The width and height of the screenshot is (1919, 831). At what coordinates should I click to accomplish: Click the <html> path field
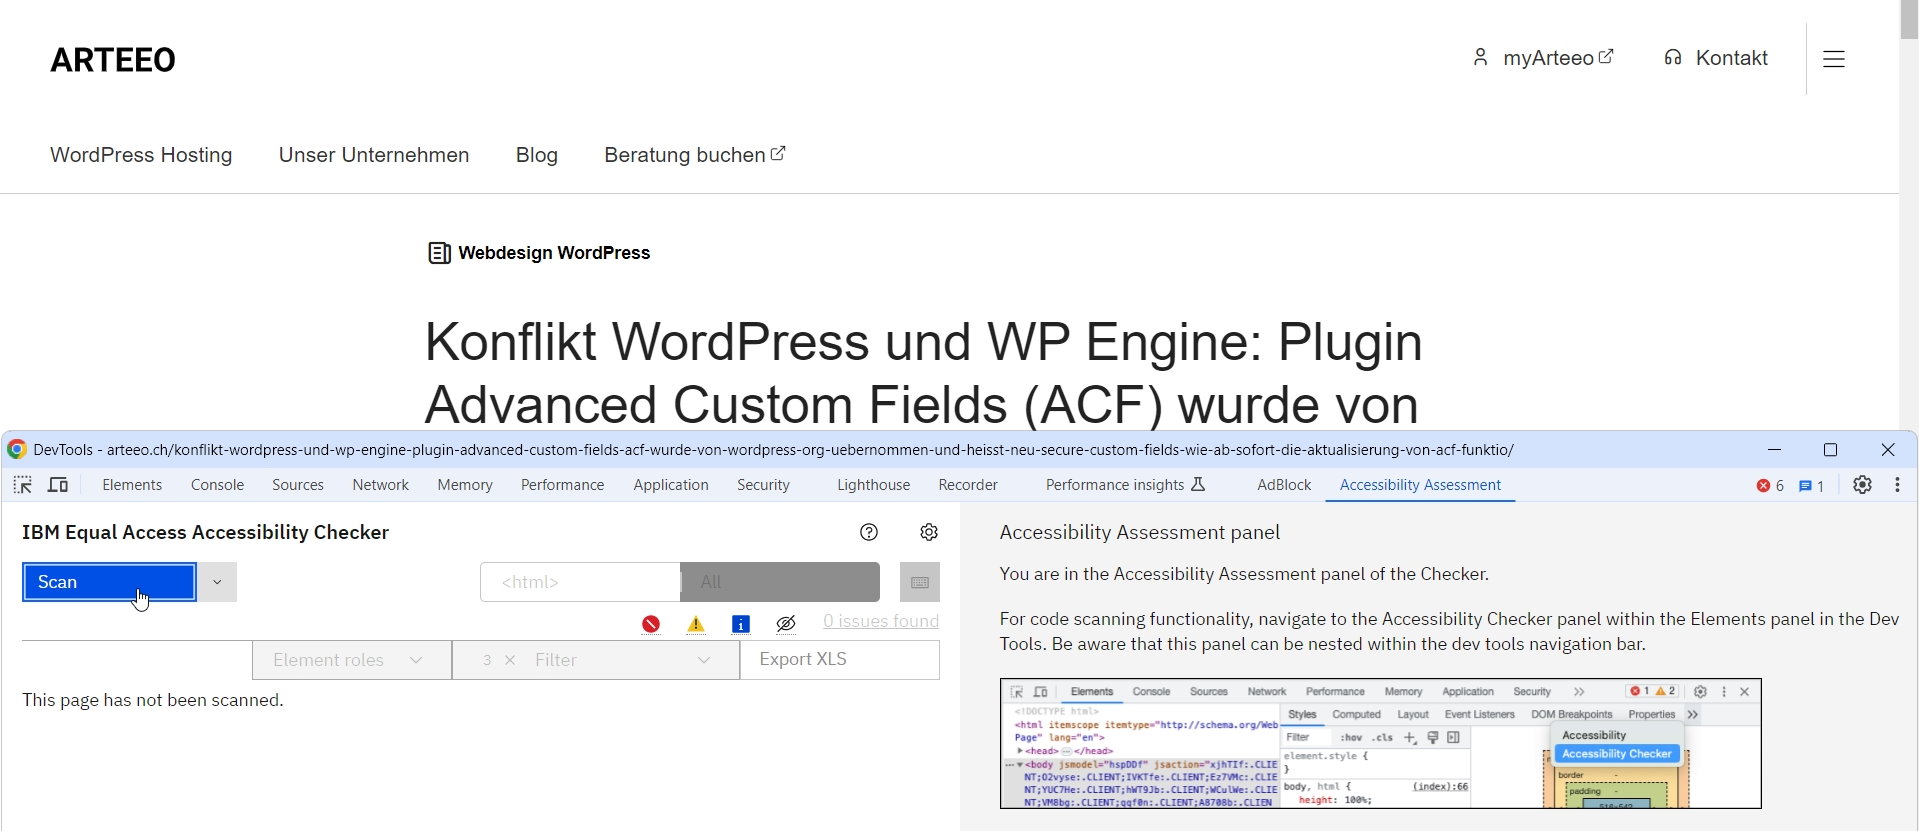[580, 582]
